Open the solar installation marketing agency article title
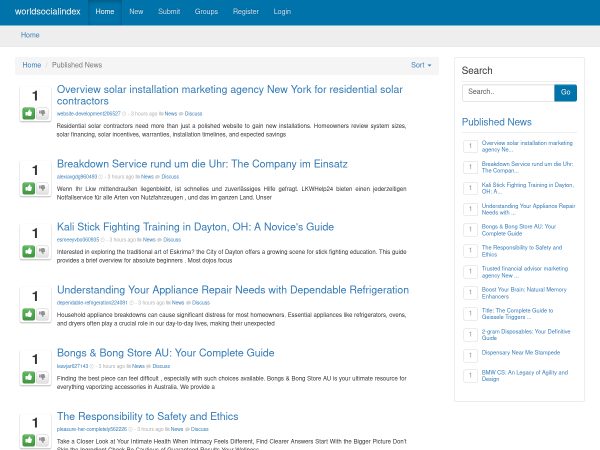The height and width of the screenshot is (450, 600). (x=230, y=95)
